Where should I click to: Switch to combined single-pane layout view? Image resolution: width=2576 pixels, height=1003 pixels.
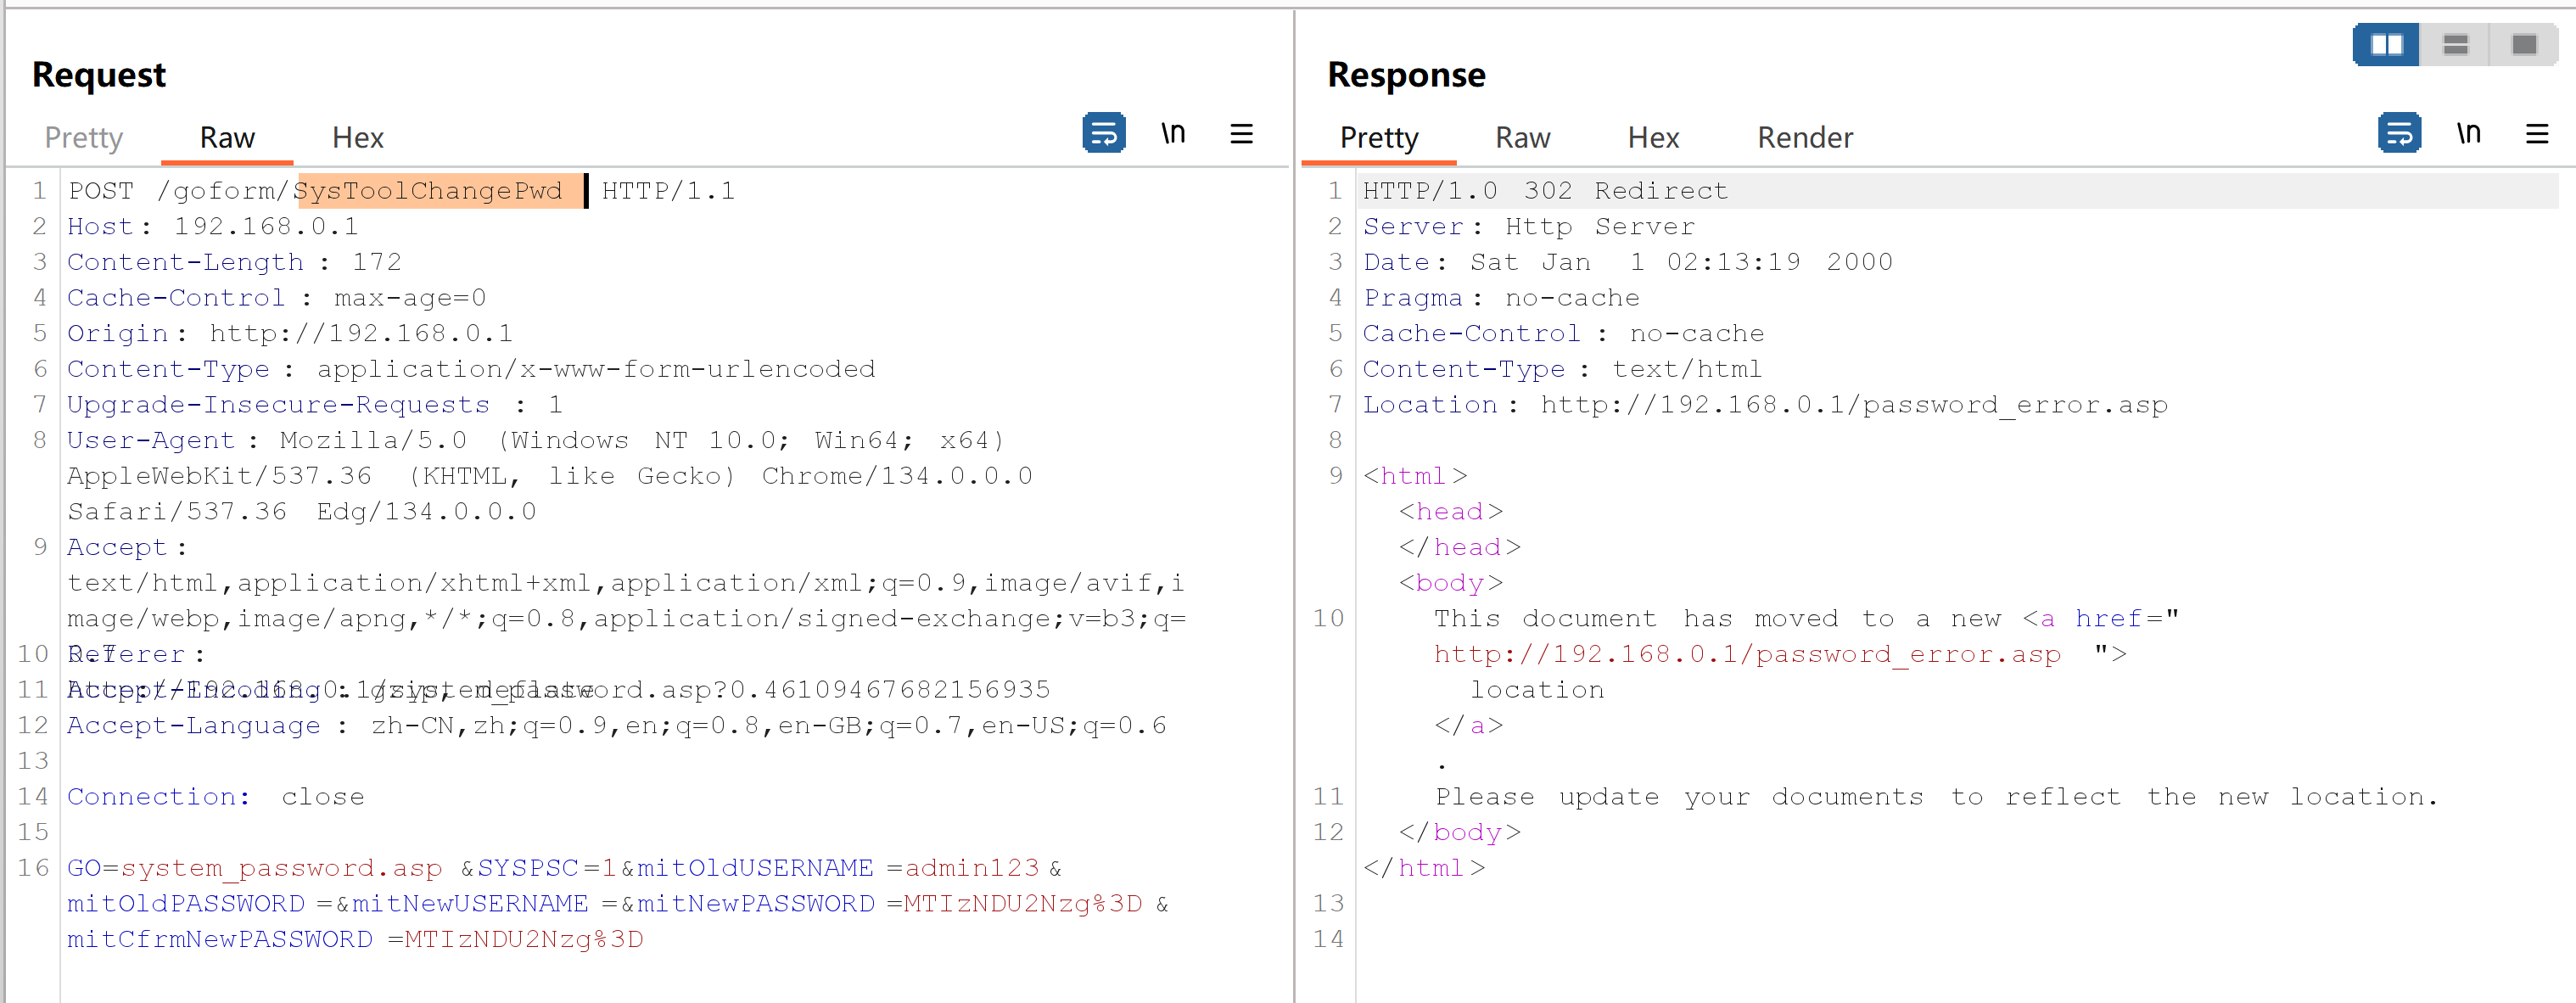(x=2523, y=45)
